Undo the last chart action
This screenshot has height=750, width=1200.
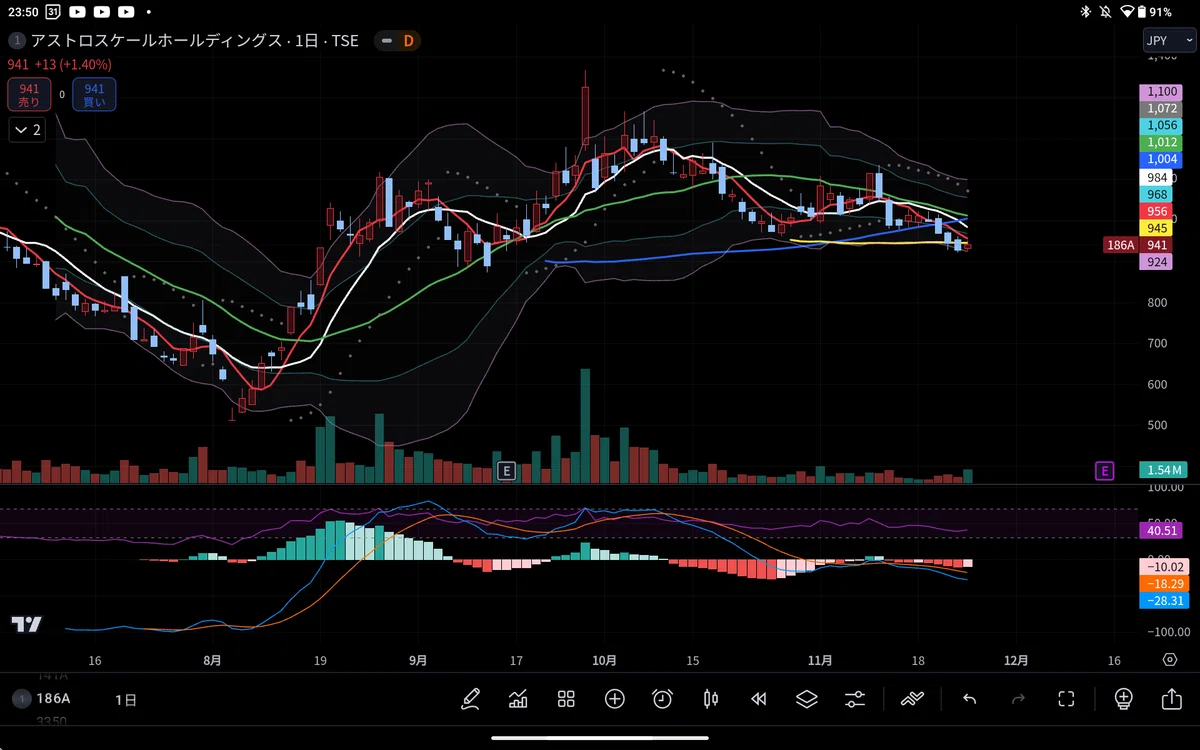969,699
